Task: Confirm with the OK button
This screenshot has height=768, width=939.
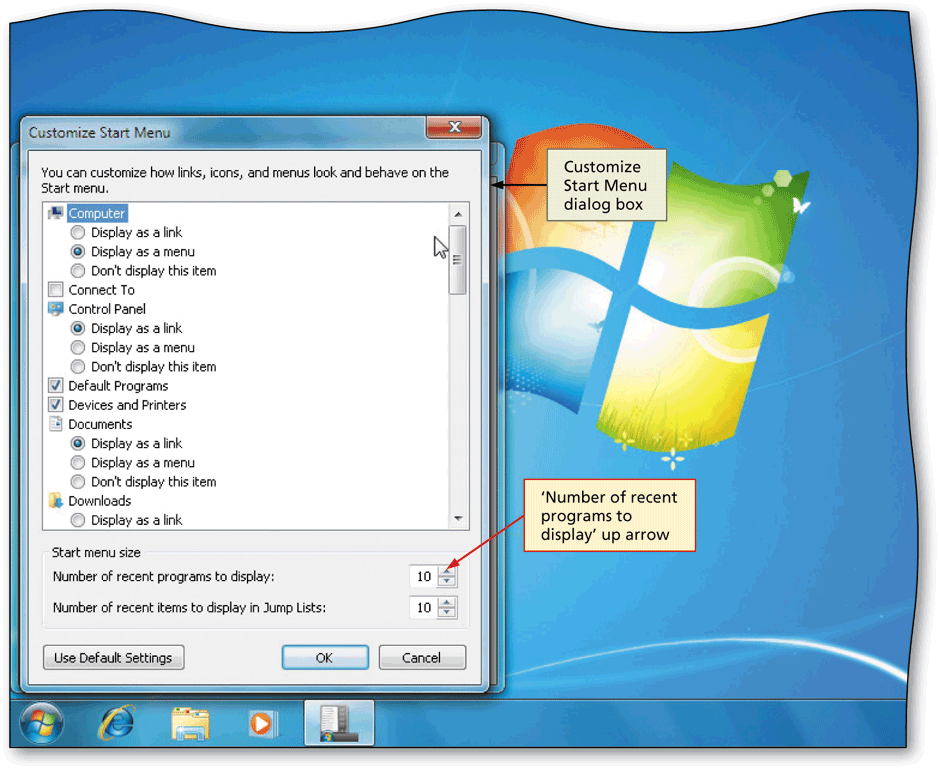Action: tap(325, 658)
